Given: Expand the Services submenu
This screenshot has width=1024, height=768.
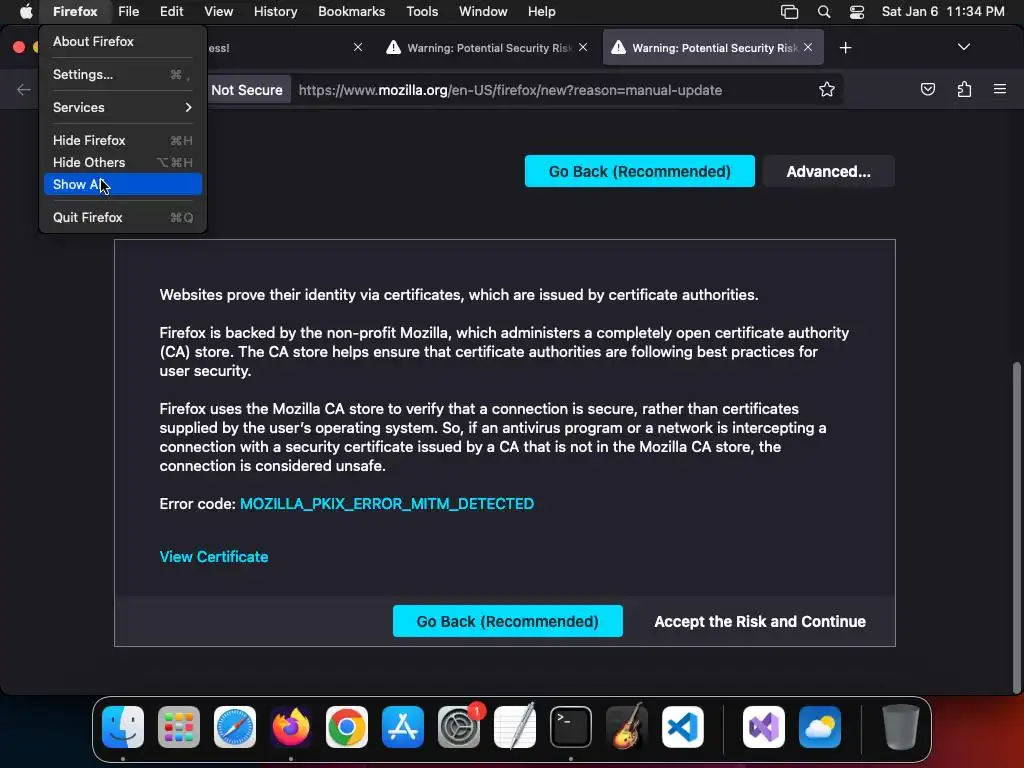Looking at the screenshot, I should [123, 107].
